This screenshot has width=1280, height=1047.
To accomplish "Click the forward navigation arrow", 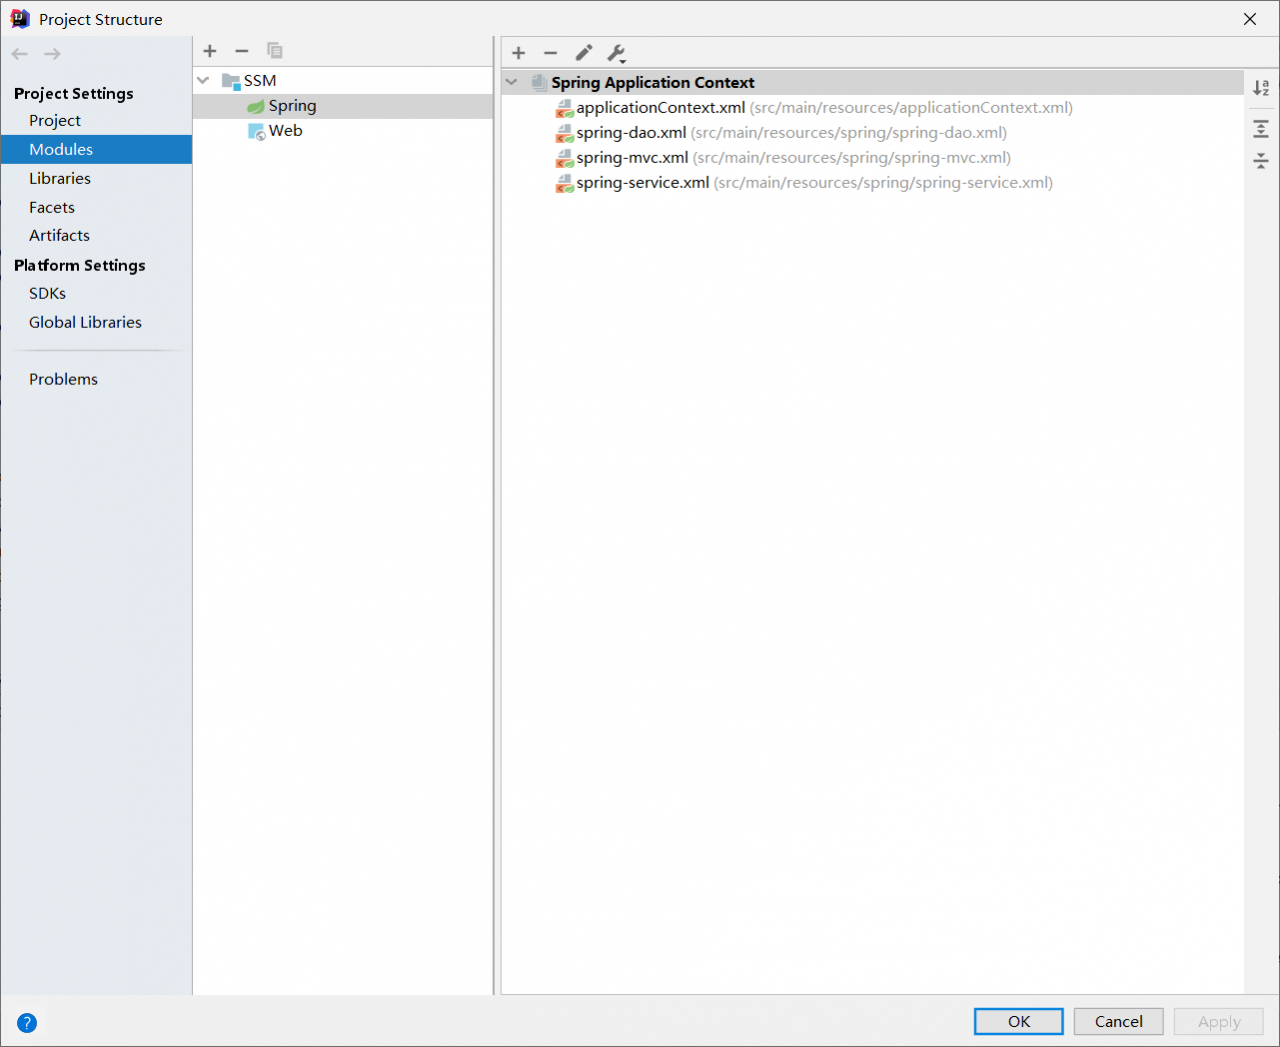I will tap(52, 54).
